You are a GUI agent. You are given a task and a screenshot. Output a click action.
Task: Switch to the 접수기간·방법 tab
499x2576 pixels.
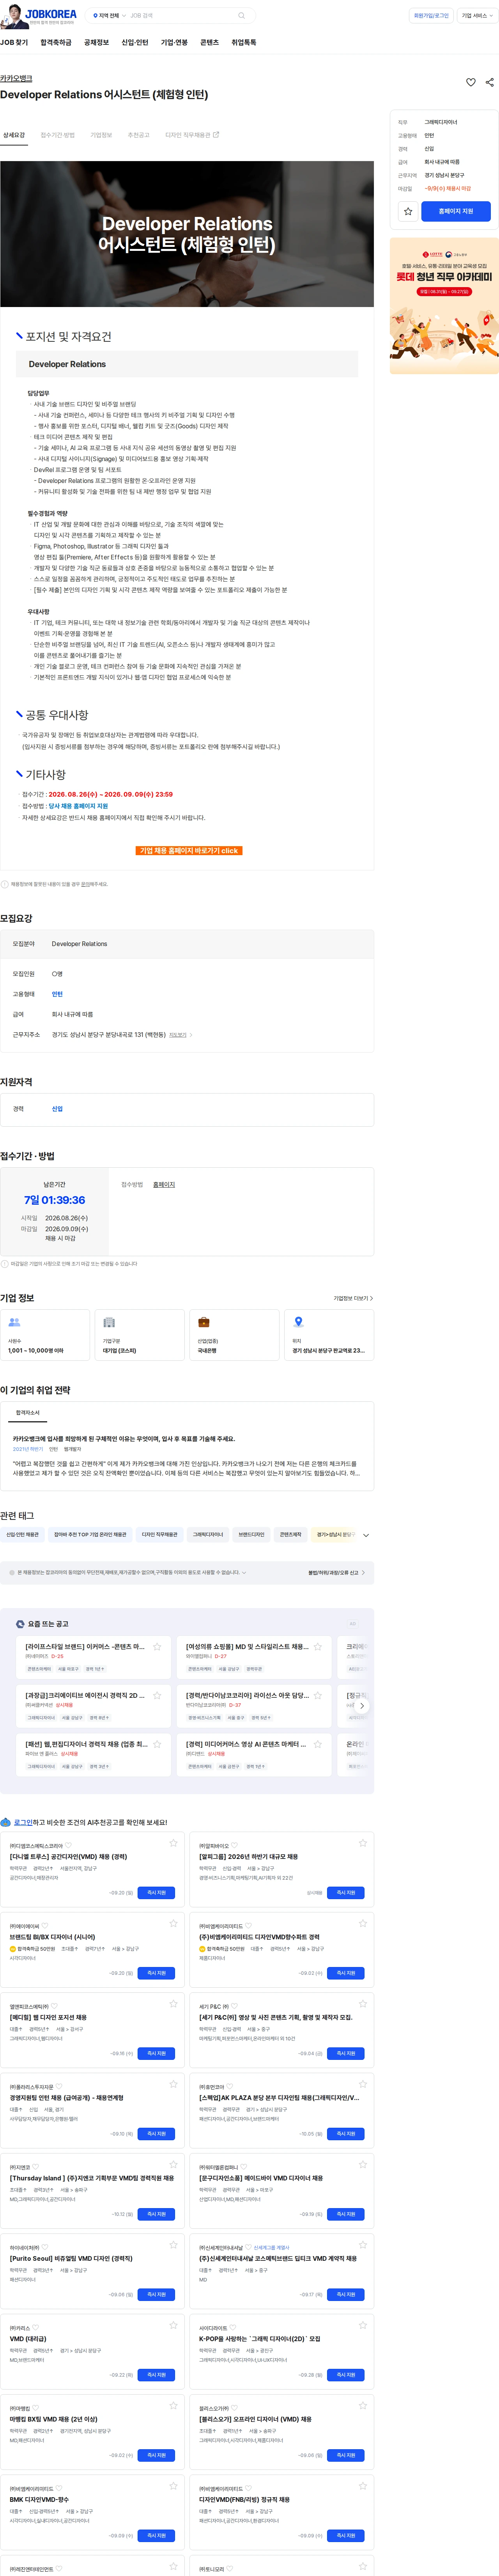point(57,135)
